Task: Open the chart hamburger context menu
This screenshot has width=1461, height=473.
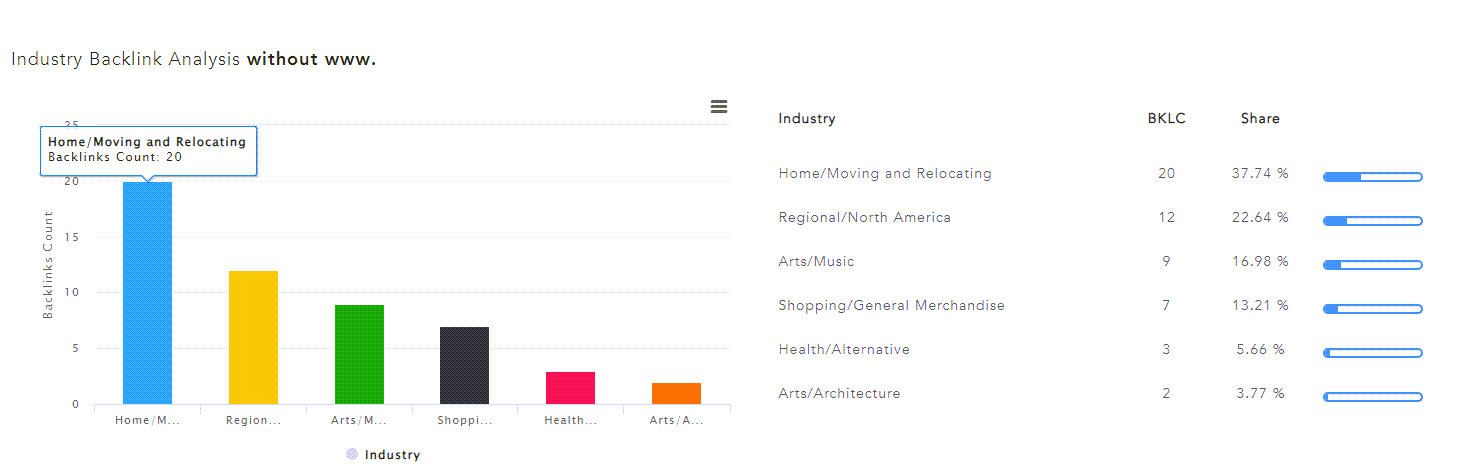Action: pyautogui.click(x=718, y=107)
